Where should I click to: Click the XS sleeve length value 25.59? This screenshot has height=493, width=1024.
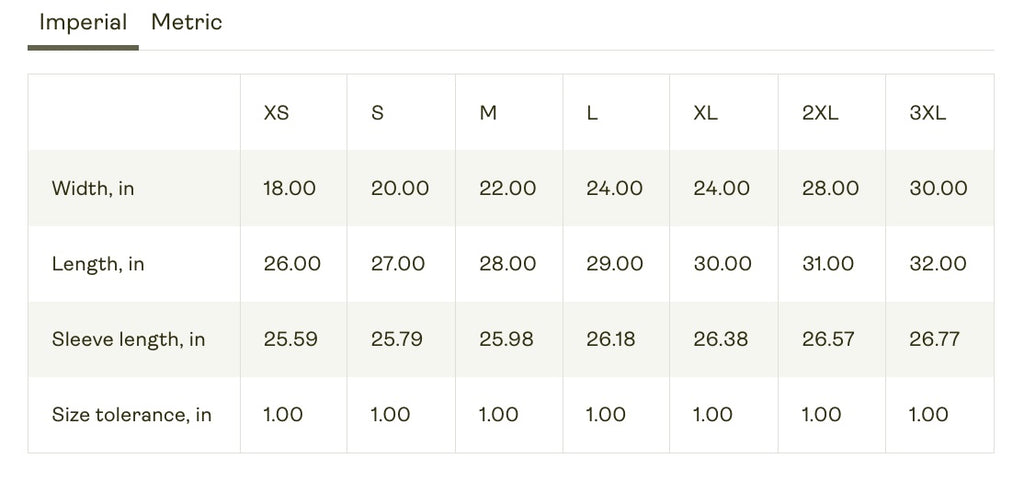click(x=291, y=339)
